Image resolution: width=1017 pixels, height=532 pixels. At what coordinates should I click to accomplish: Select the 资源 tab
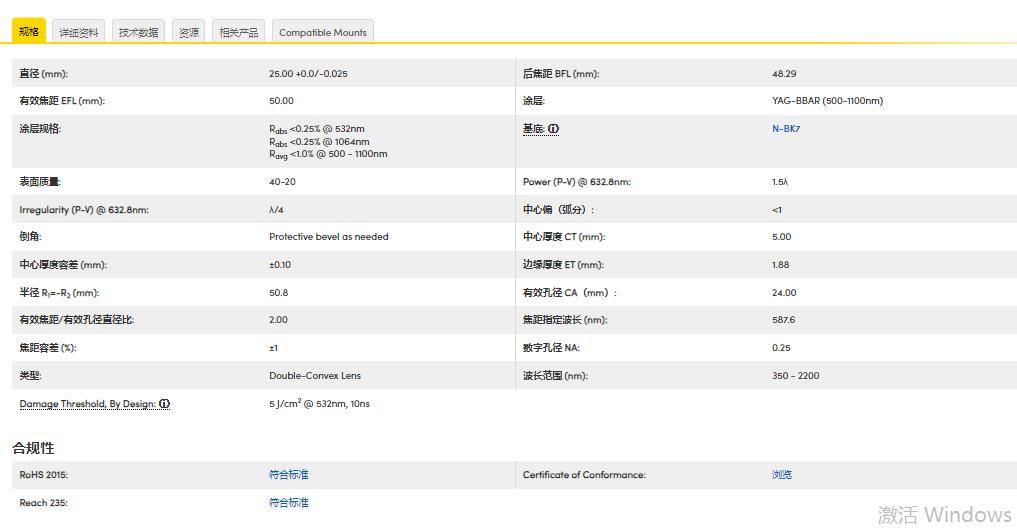click(x=188, y=32)
